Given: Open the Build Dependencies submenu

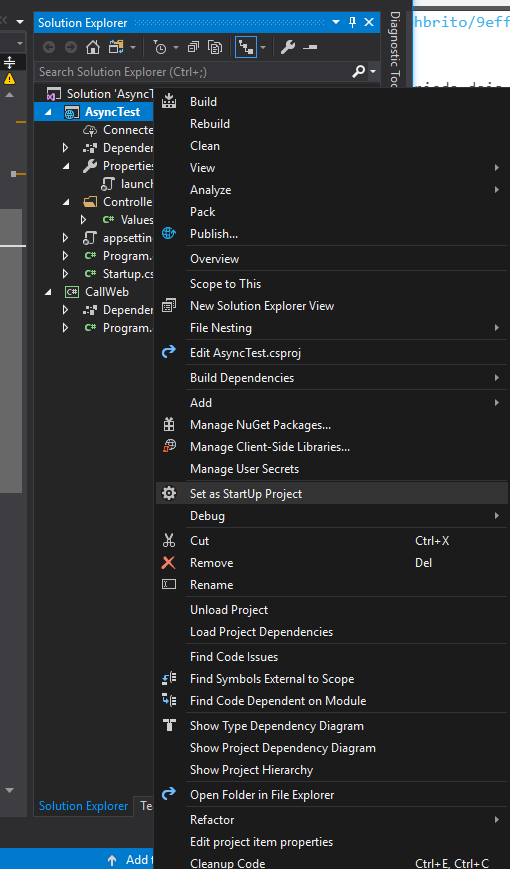Looking at the screenshot, I should pyautogui.click(x=332, y=377).
